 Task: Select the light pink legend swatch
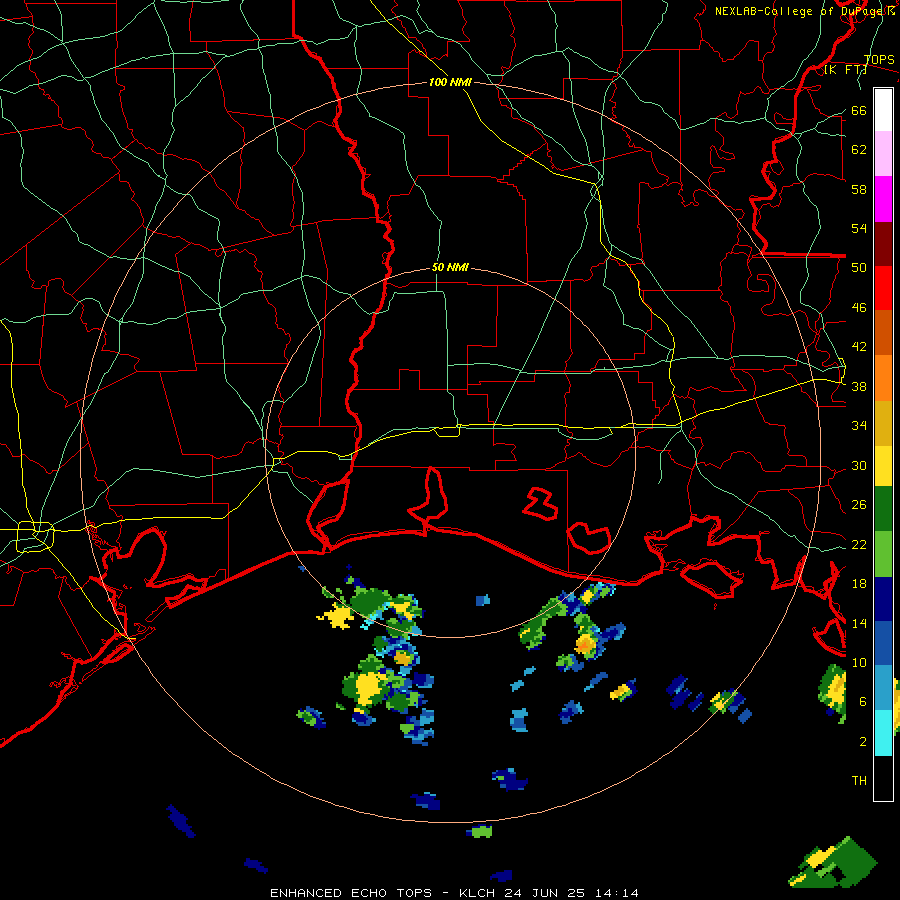[883, 153]
